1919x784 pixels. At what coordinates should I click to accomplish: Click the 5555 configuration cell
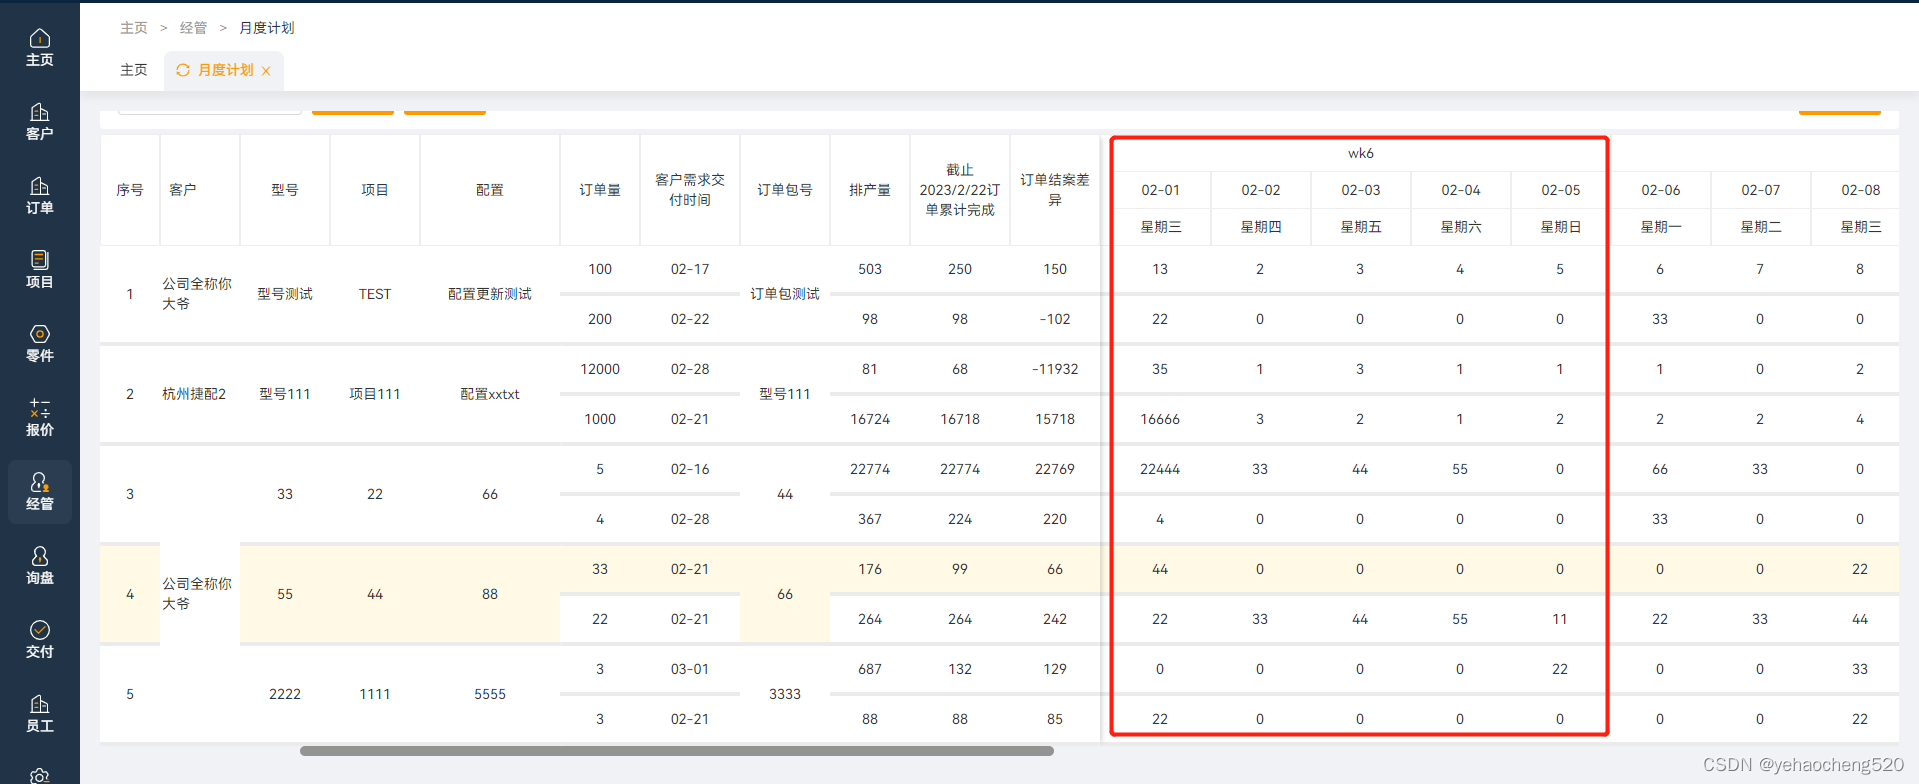coord(490,694)
